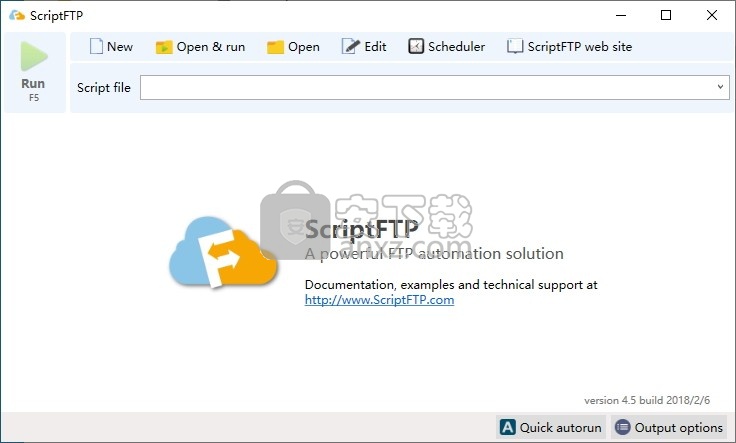Click the version 4.5 build text
Viewport: 736px width, 443px height.
(x=647, y=400)
